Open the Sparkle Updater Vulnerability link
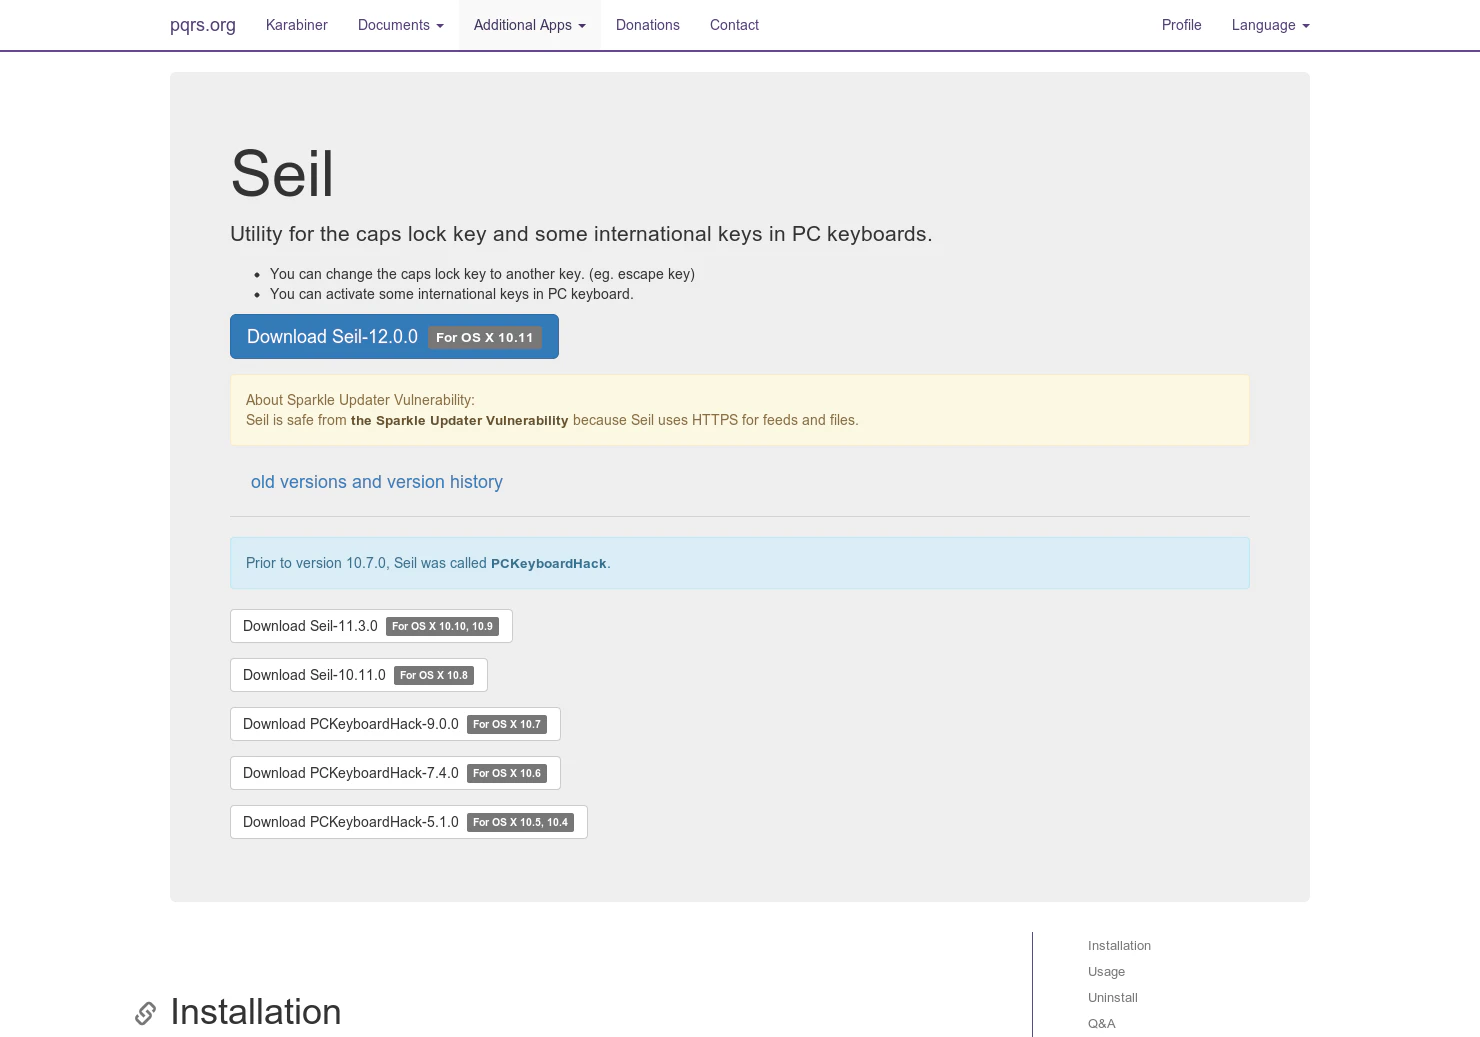Viewport: 1480px width, 1037px height. [459, 421]
